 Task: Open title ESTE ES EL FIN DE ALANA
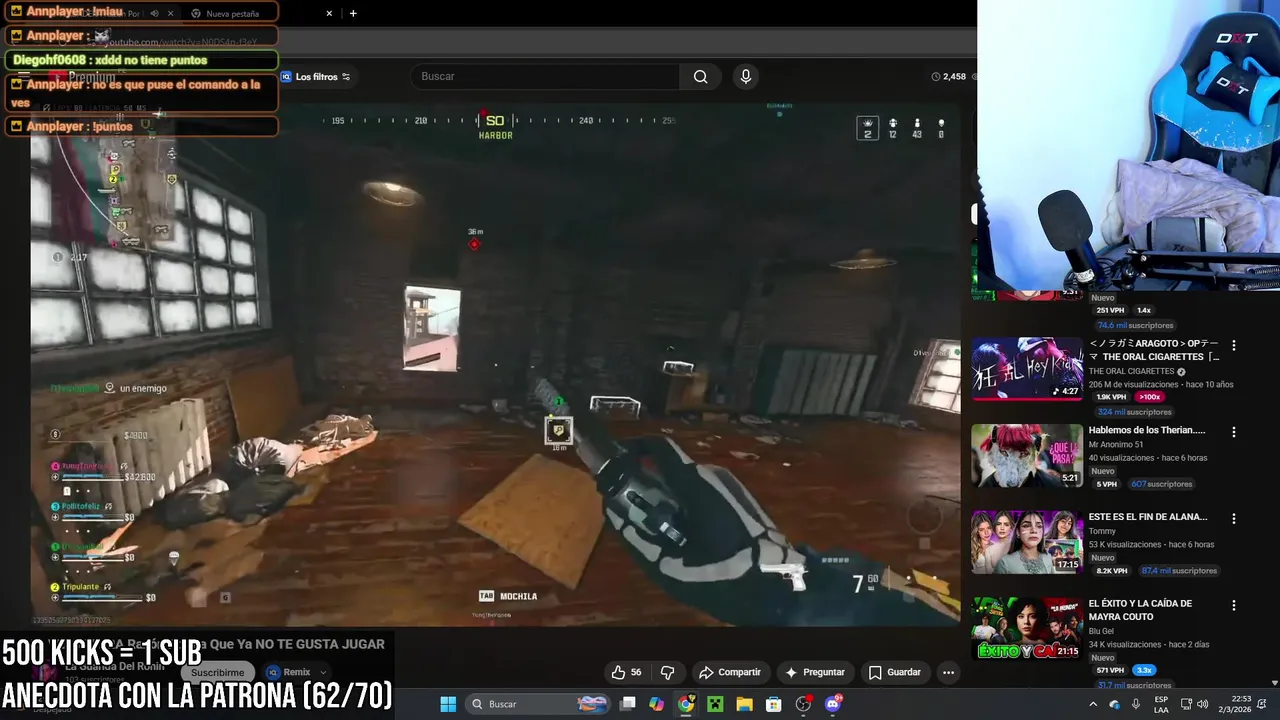pos(1148,517)
